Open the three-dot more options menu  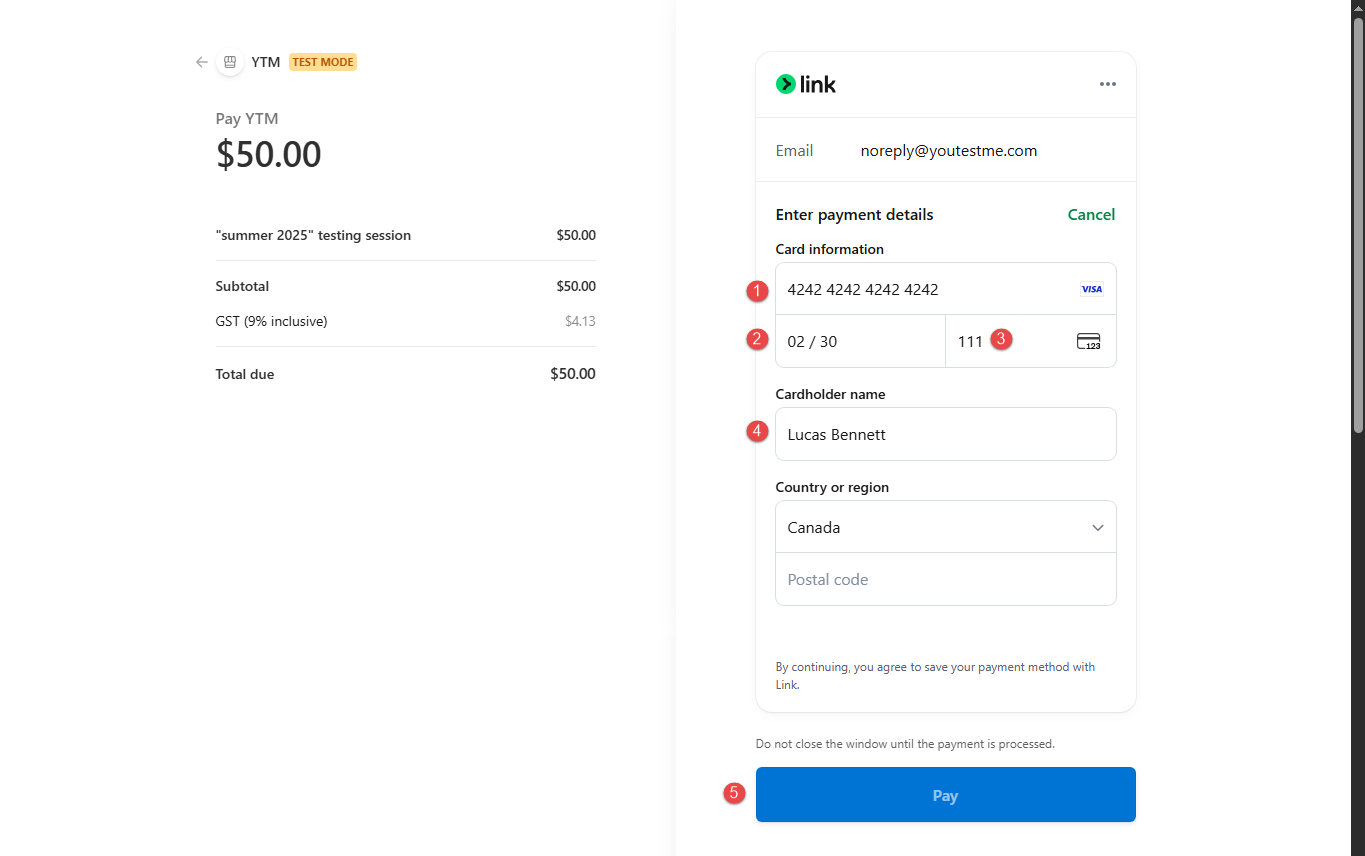tap(1107, 85)
